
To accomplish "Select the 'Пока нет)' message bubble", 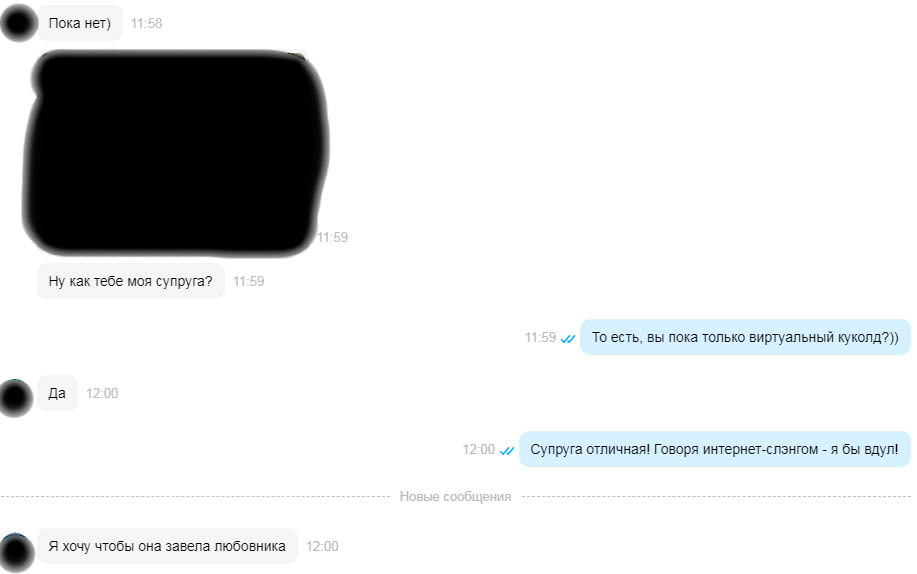I will point(80,23).
